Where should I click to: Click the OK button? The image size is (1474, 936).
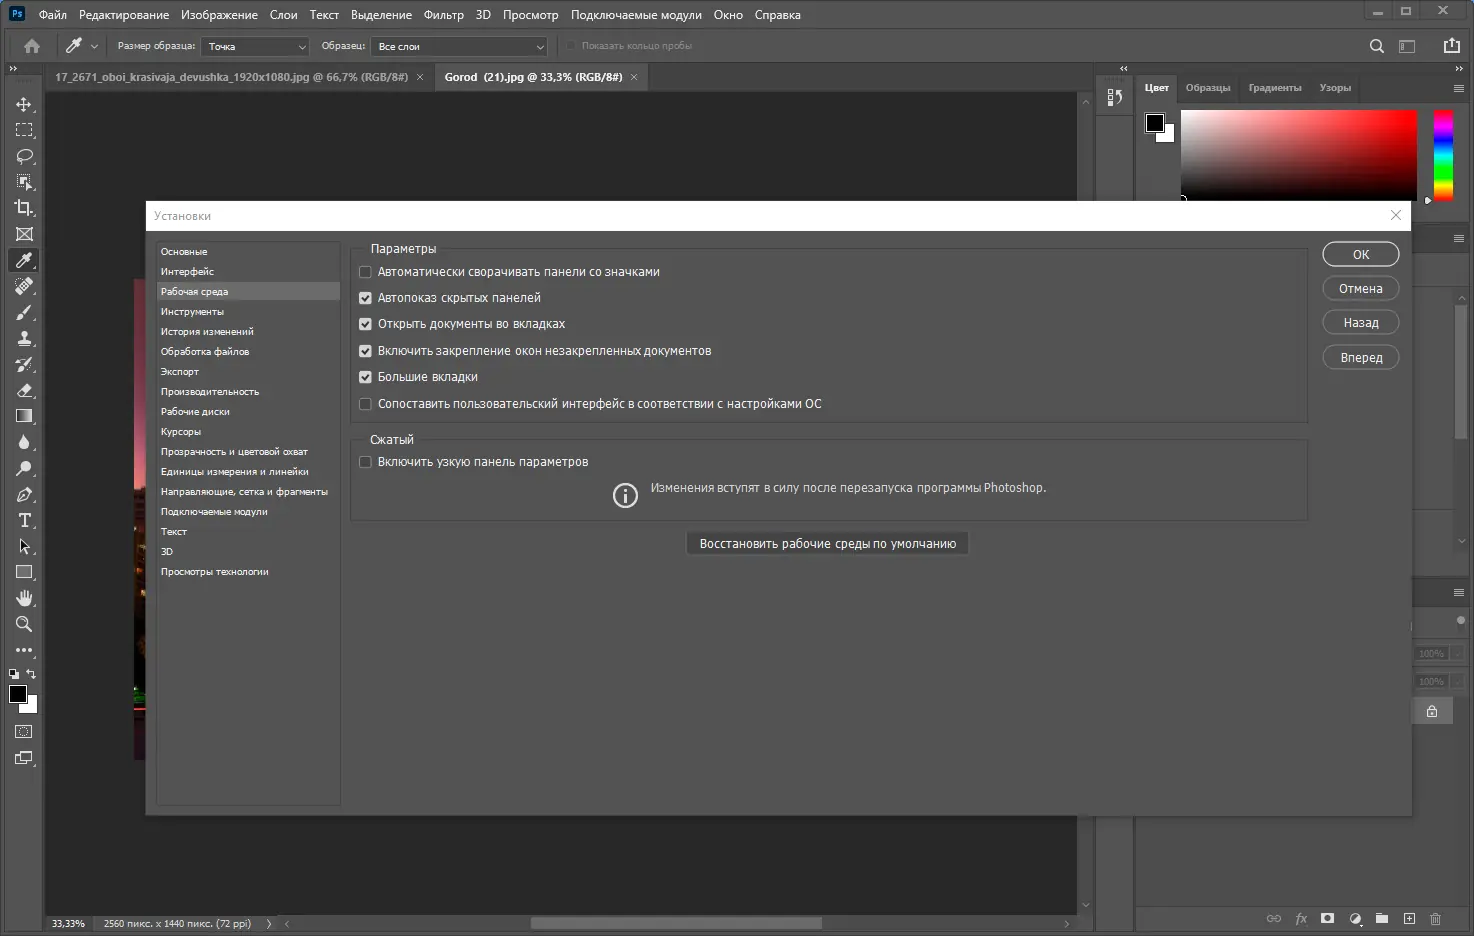click(x=1361, y=255)
